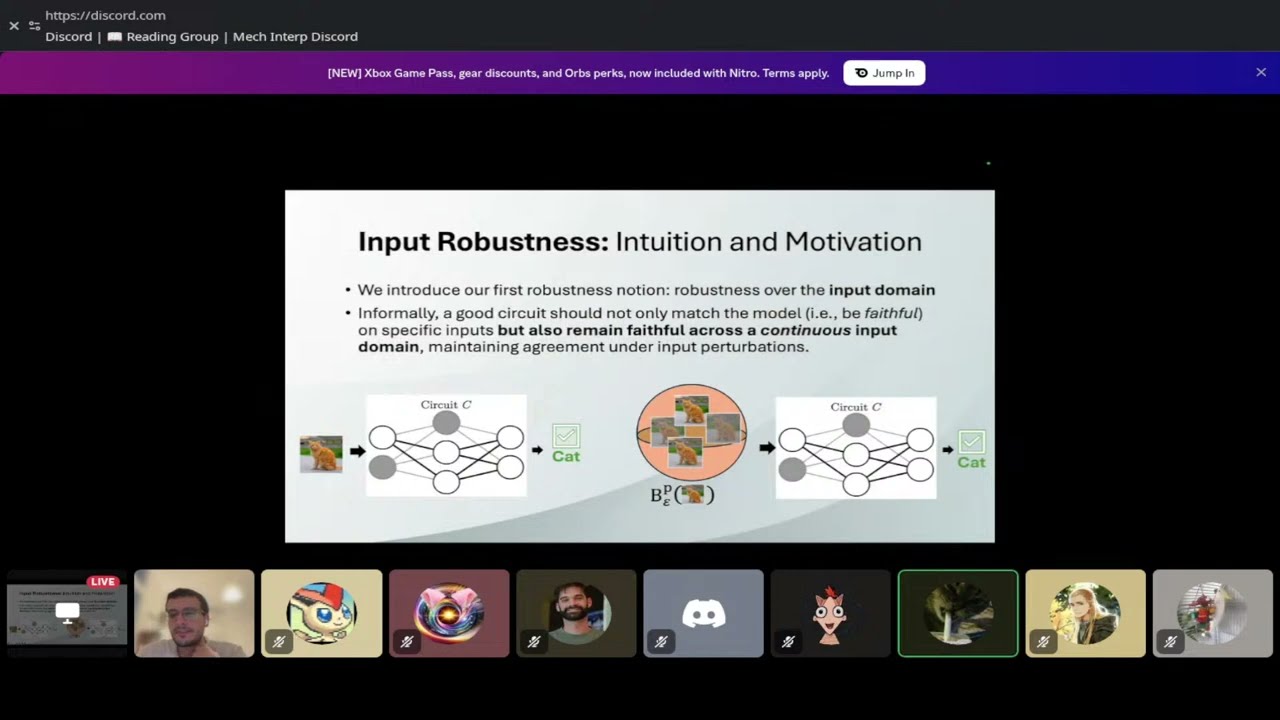This screenshot has height=720, width=1280.
Task: Dismiss the Nitro promotion banner
Action: (x=1261, y=72)
